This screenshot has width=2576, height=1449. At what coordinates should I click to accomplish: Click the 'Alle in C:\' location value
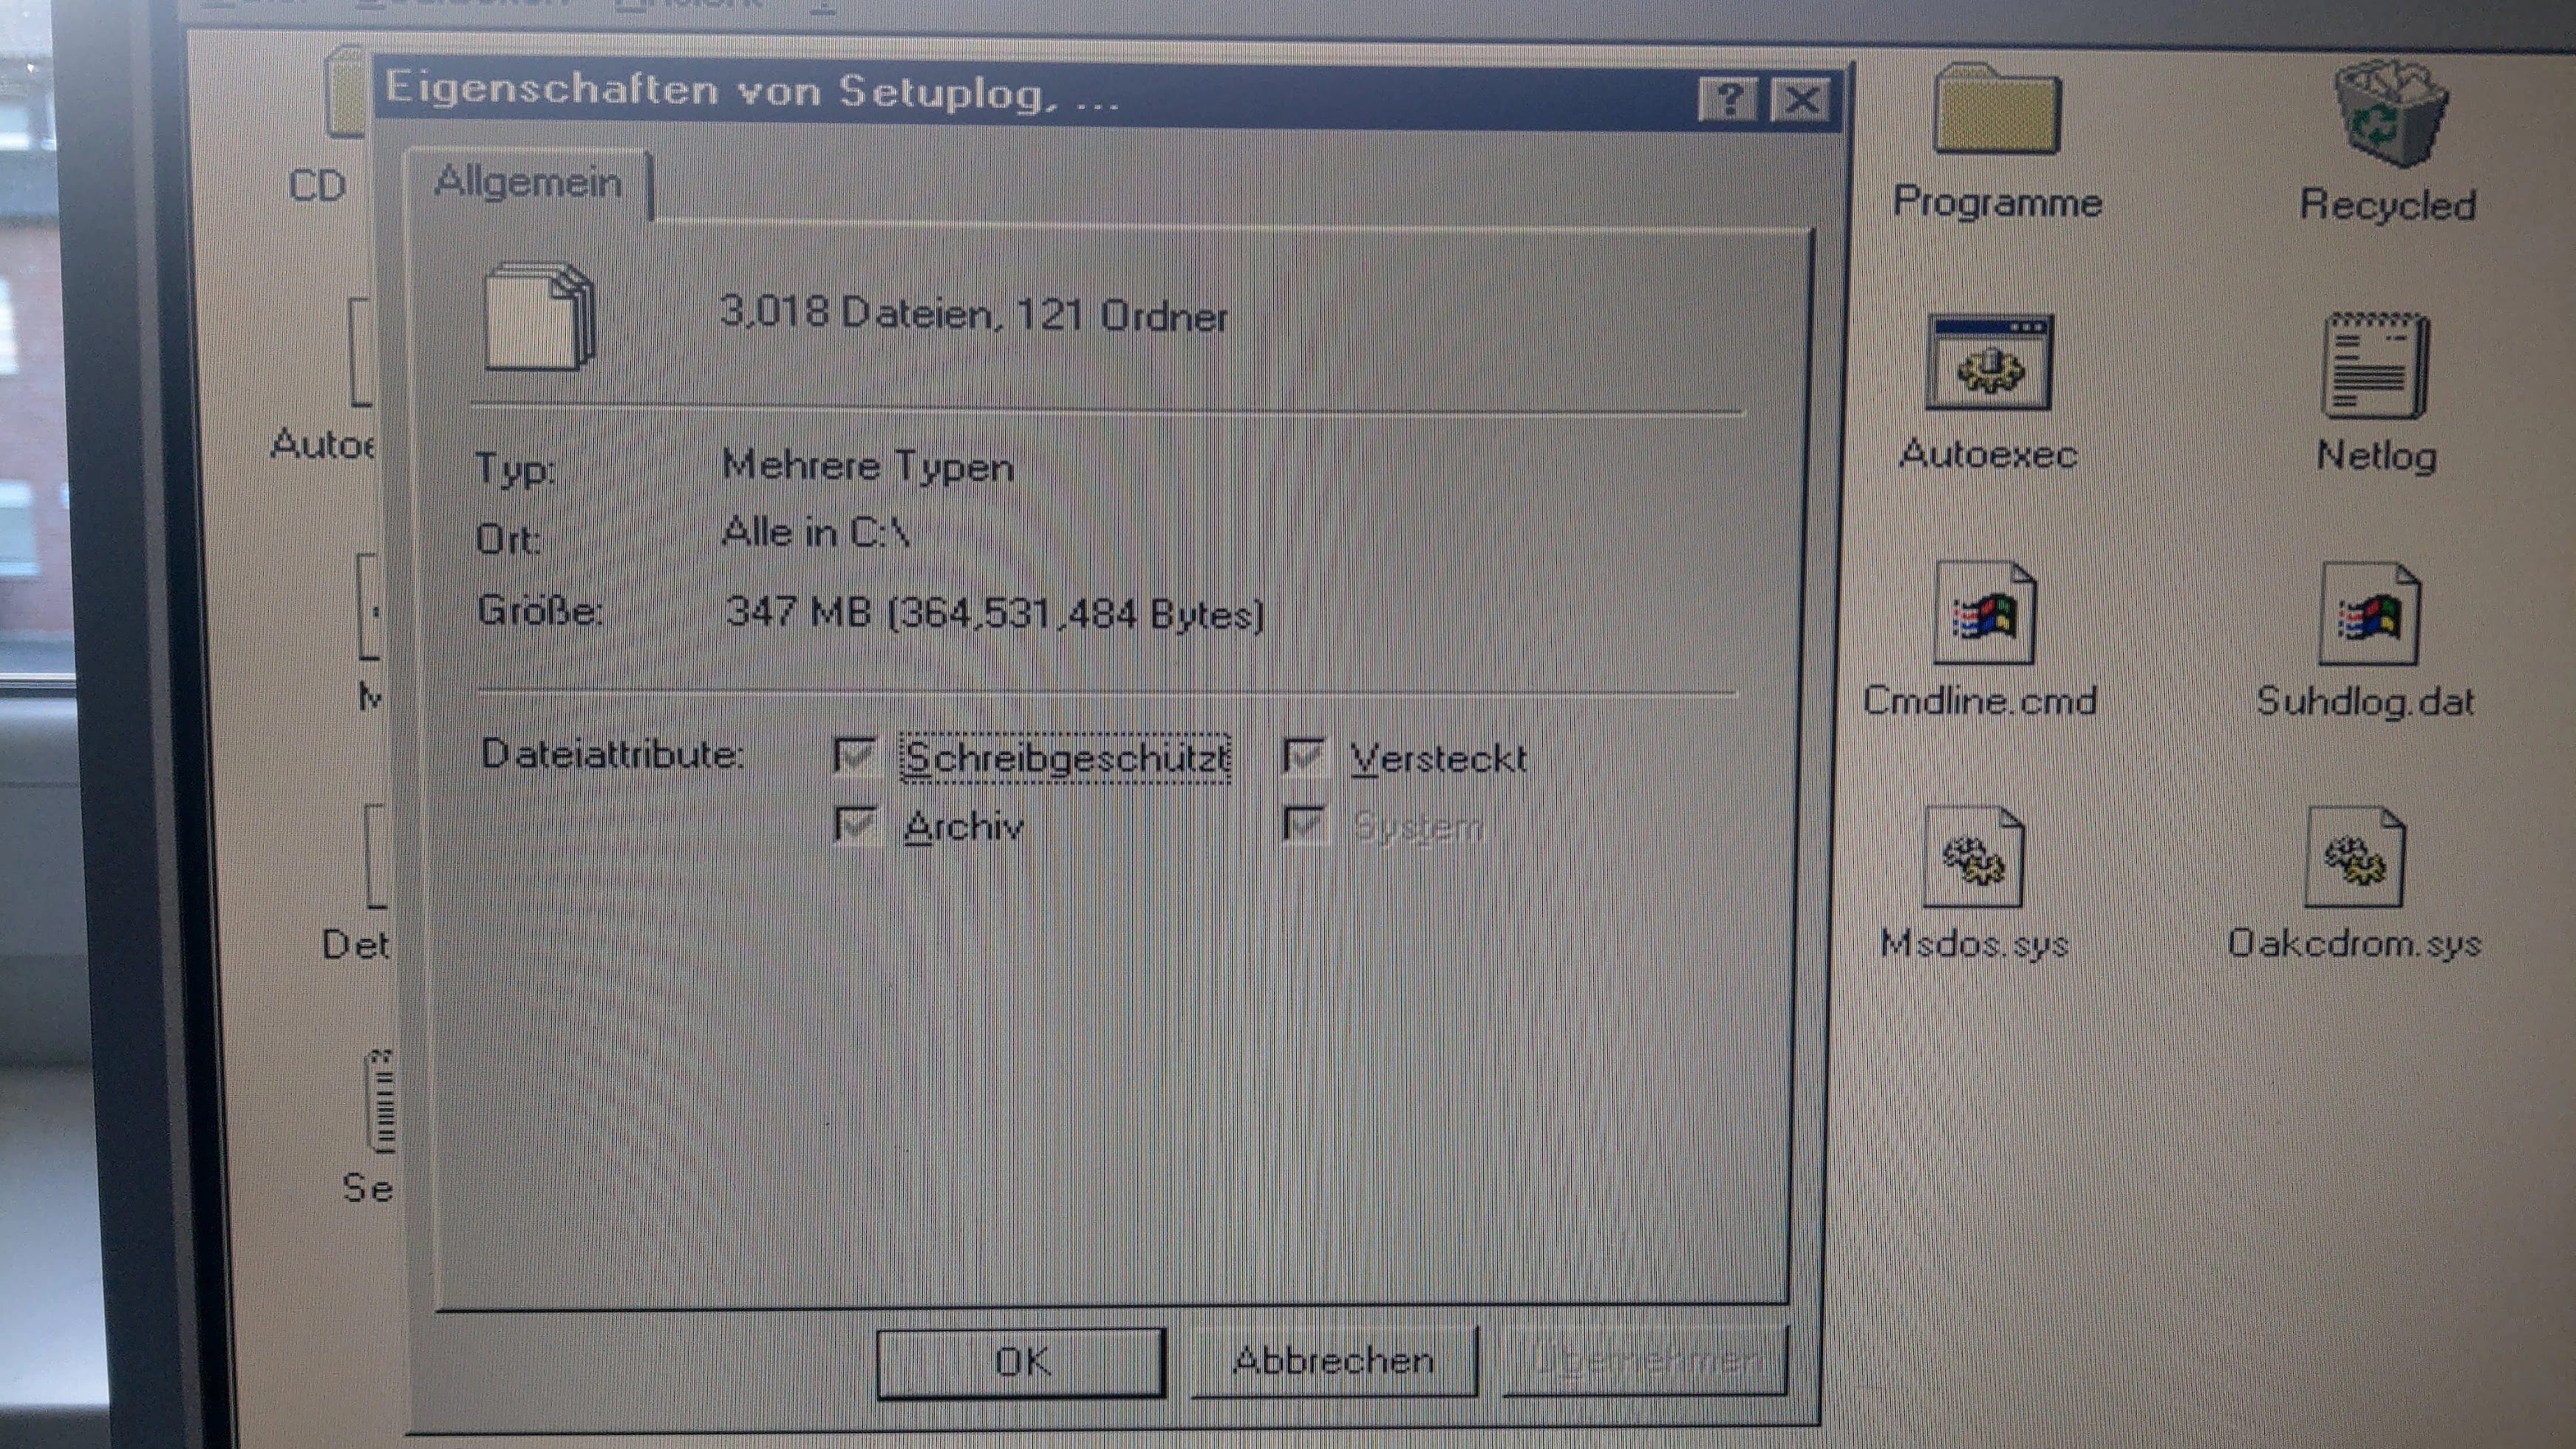click(815, 533)
